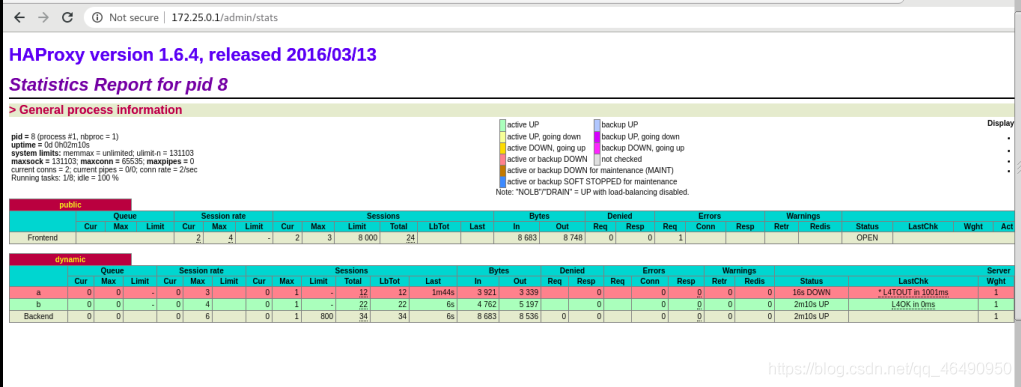Click the browser forward arrow
Screen dimensions: 1021x387
[43, 18]
